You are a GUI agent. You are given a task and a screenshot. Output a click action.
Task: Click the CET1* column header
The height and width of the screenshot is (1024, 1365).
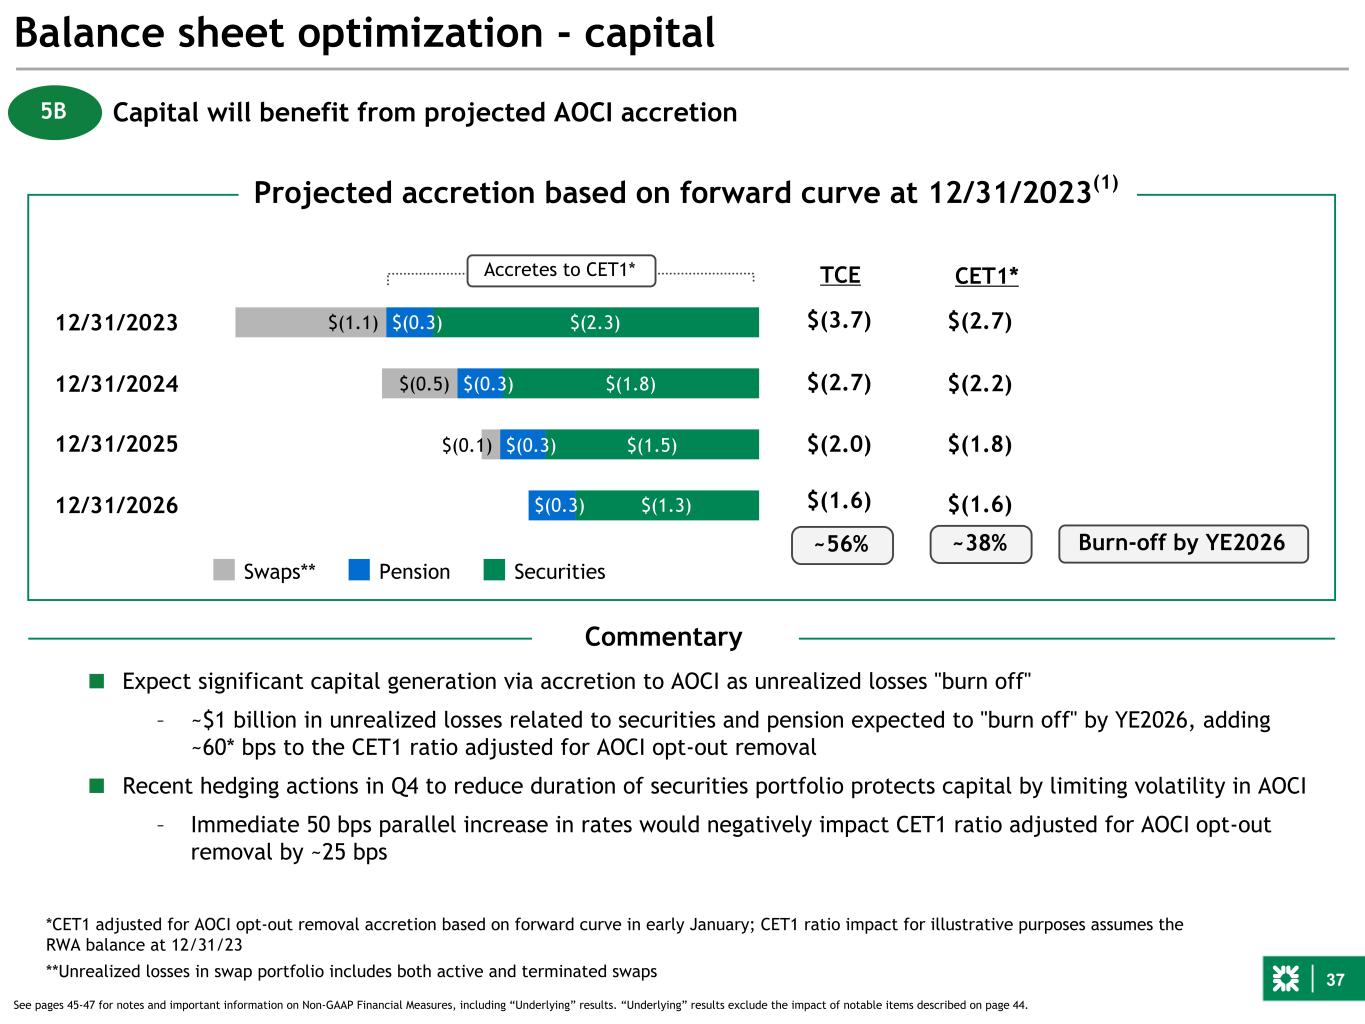(986, 276)
